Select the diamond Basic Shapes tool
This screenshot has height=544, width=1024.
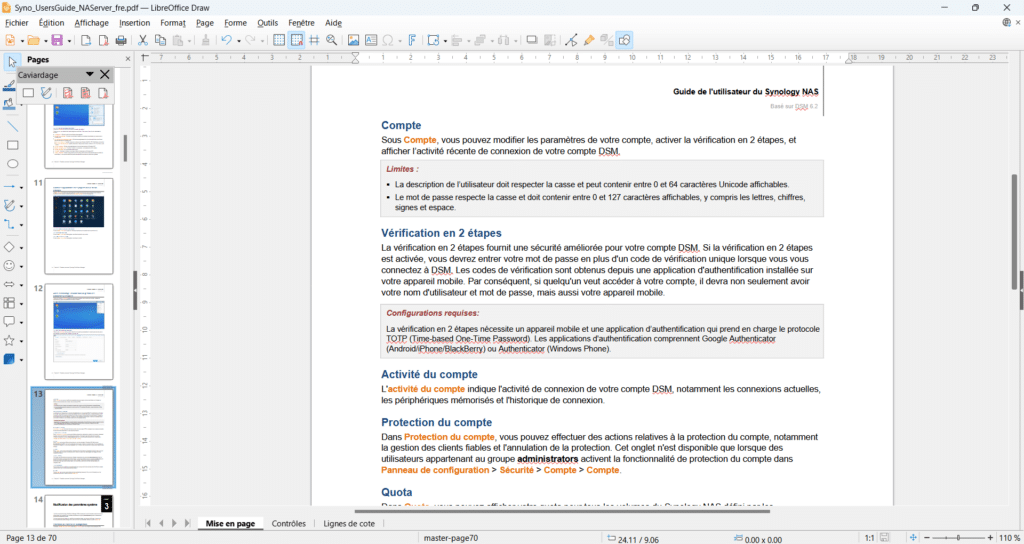point(9,247)
